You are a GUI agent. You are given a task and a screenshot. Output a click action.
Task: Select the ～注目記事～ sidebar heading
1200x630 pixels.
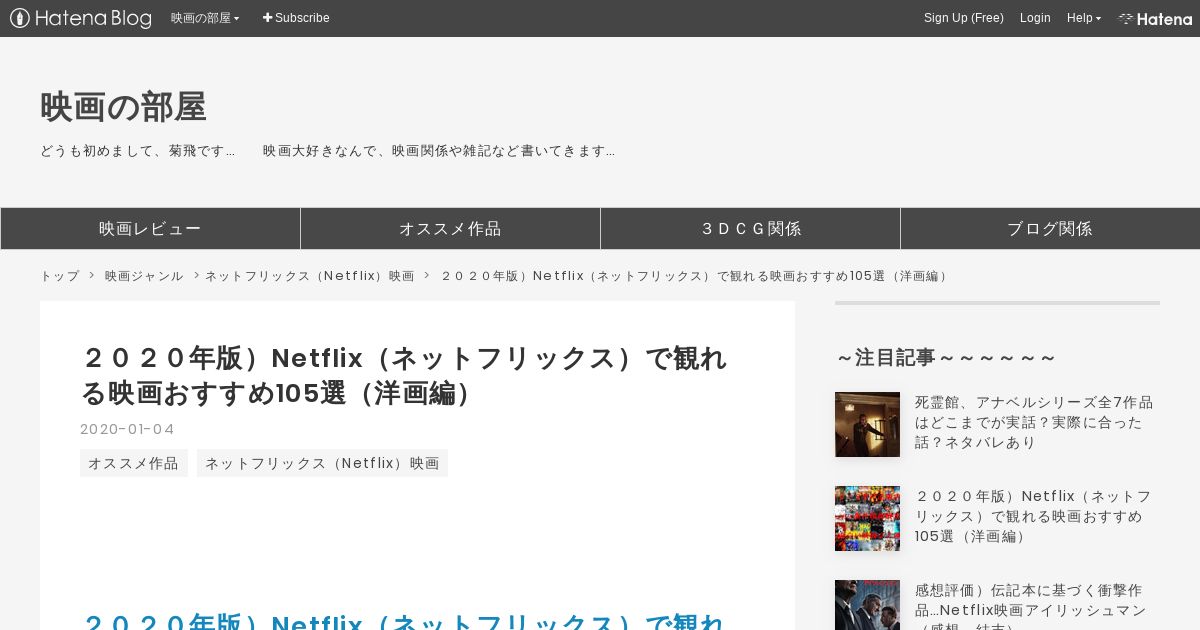[x=946, y=357]
